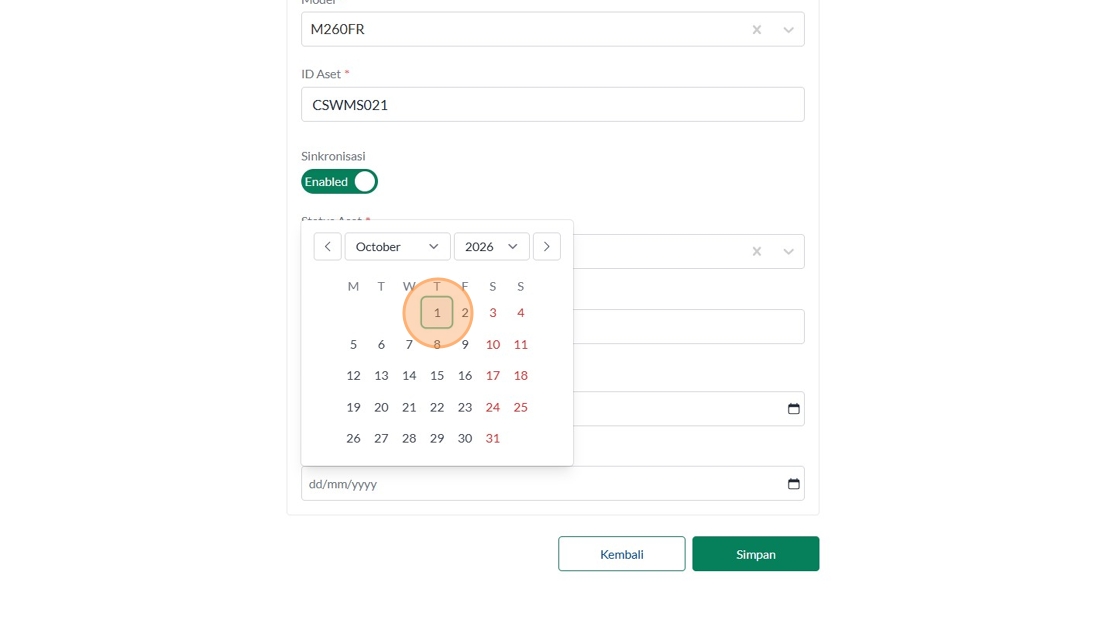Go to previous month in calendar
This screenshot has width=1120, height=627.
pos(327,247)
